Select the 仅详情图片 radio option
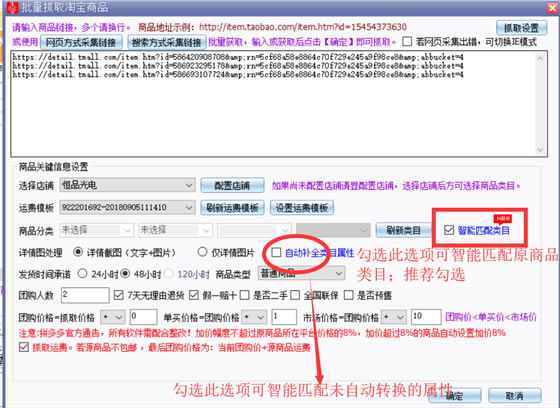 point(202,252)
